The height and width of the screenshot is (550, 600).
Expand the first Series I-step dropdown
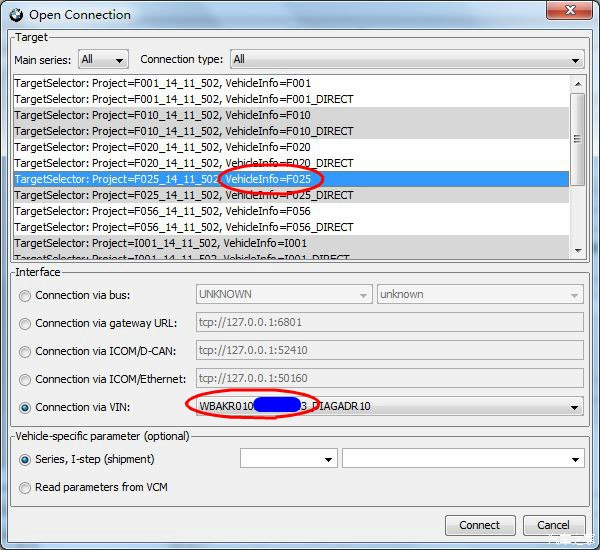(288, 459)
